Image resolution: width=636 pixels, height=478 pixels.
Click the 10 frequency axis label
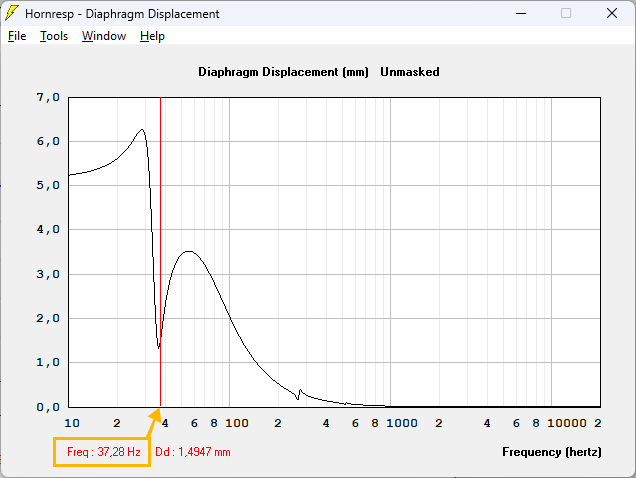[72, 423]
